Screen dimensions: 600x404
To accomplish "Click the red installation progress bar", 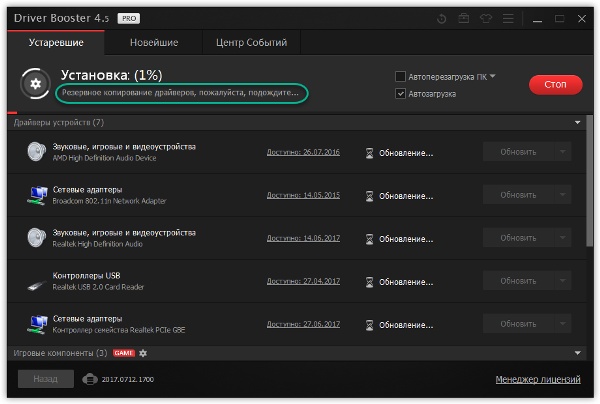I will (x=12, y=112).
